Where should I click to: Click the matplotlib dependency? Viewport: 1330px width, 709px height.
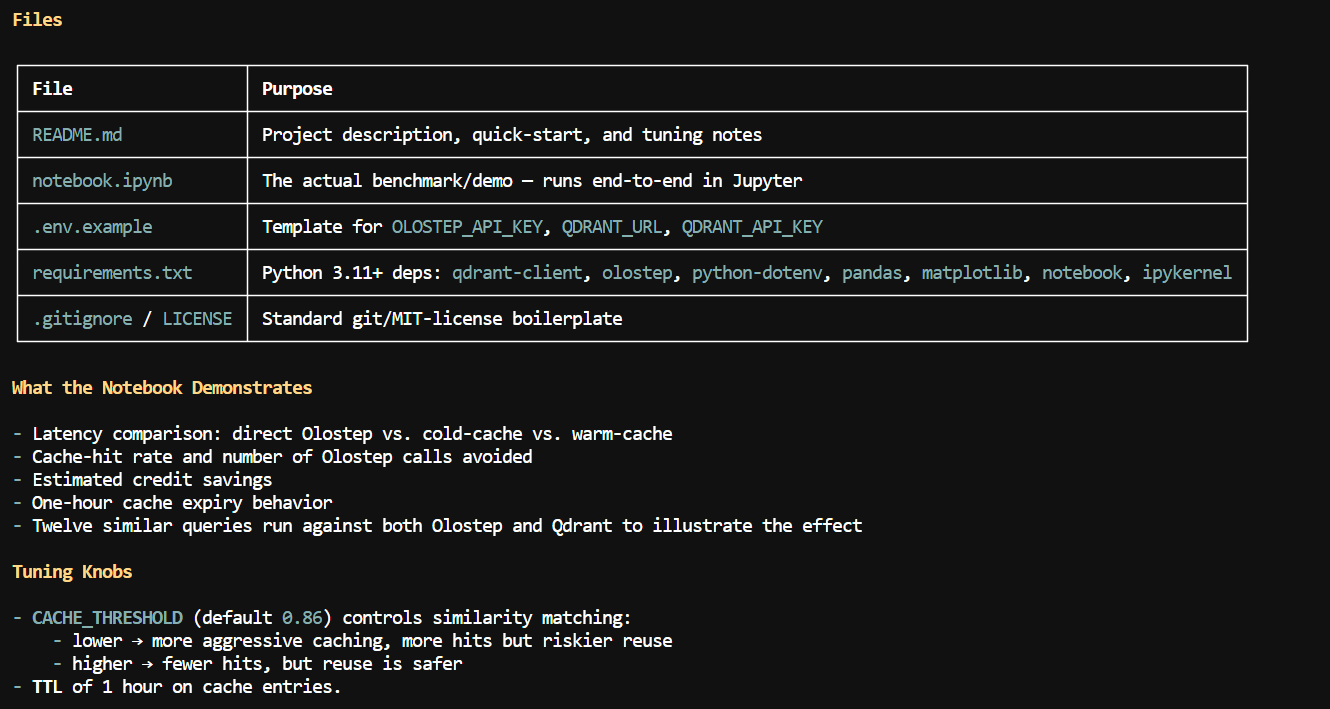pyautogui.click(x=972, y=273)
